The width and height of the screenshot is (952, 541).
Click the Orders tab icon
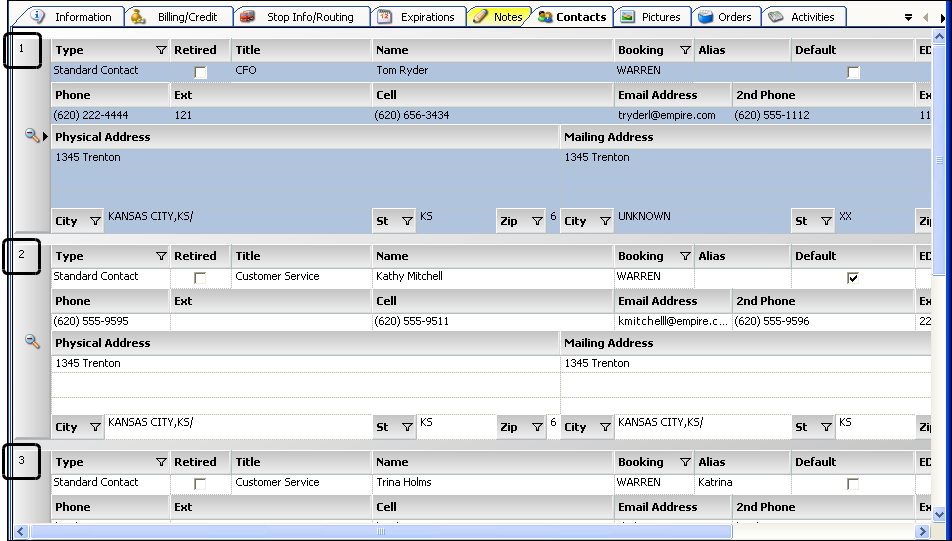[x=705, y=16]
